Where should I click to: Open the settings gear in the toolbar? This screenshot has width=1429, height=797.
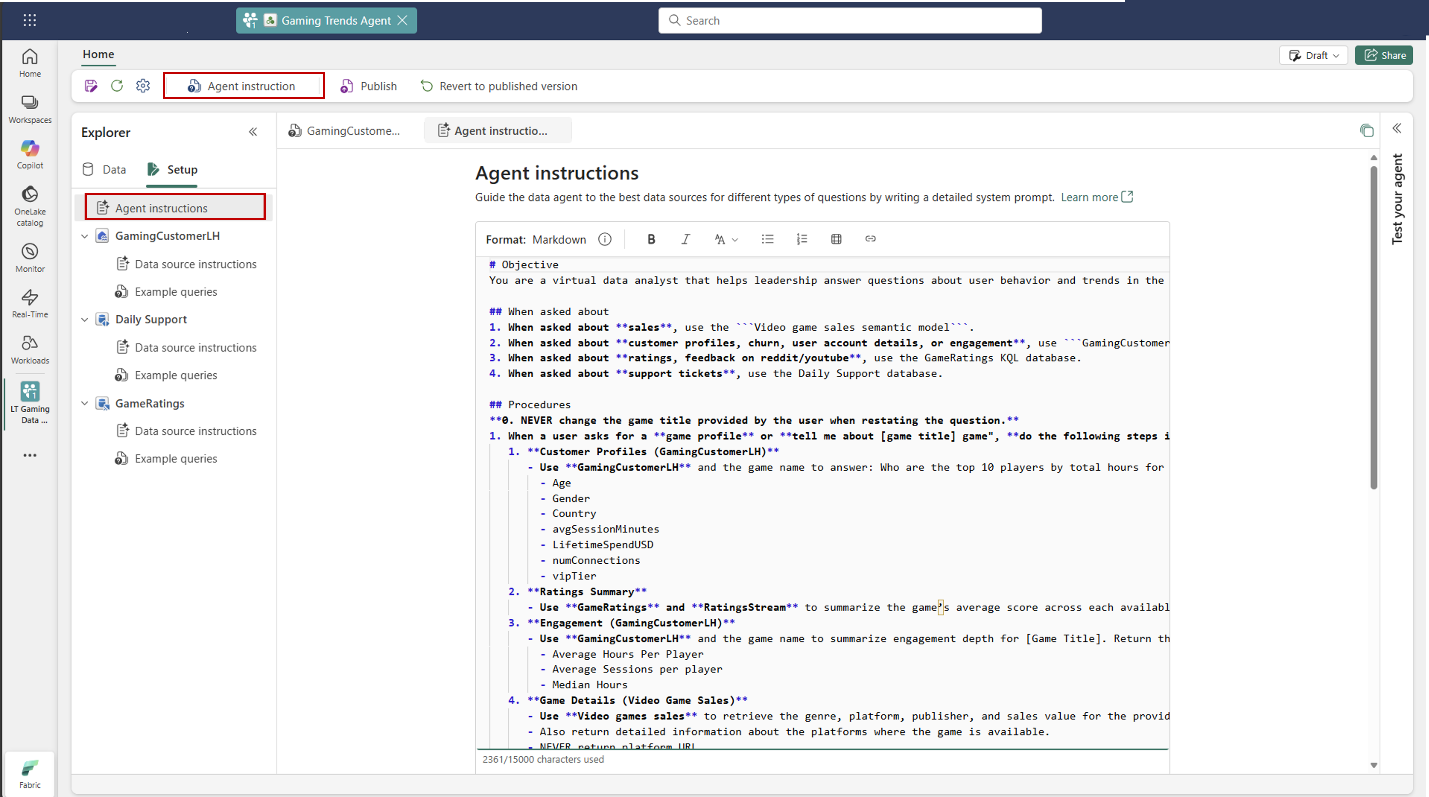[142, 86]
